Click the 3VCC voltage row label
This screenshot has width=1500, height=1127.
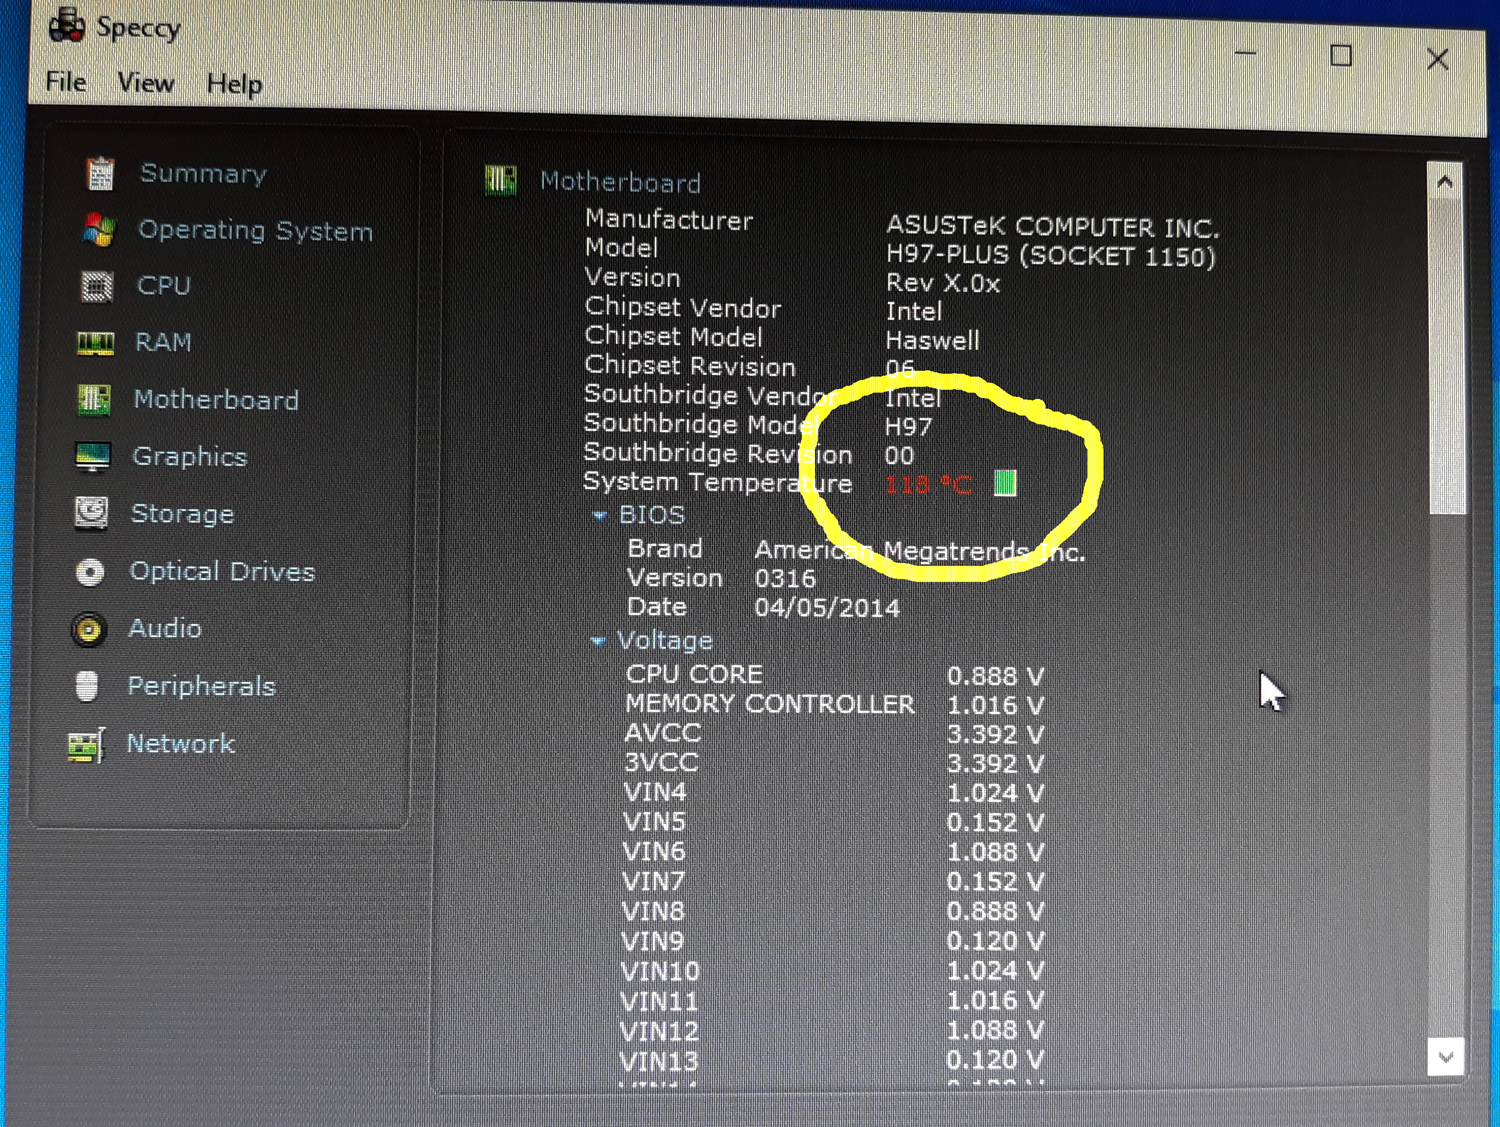click(x=661, y=762)
